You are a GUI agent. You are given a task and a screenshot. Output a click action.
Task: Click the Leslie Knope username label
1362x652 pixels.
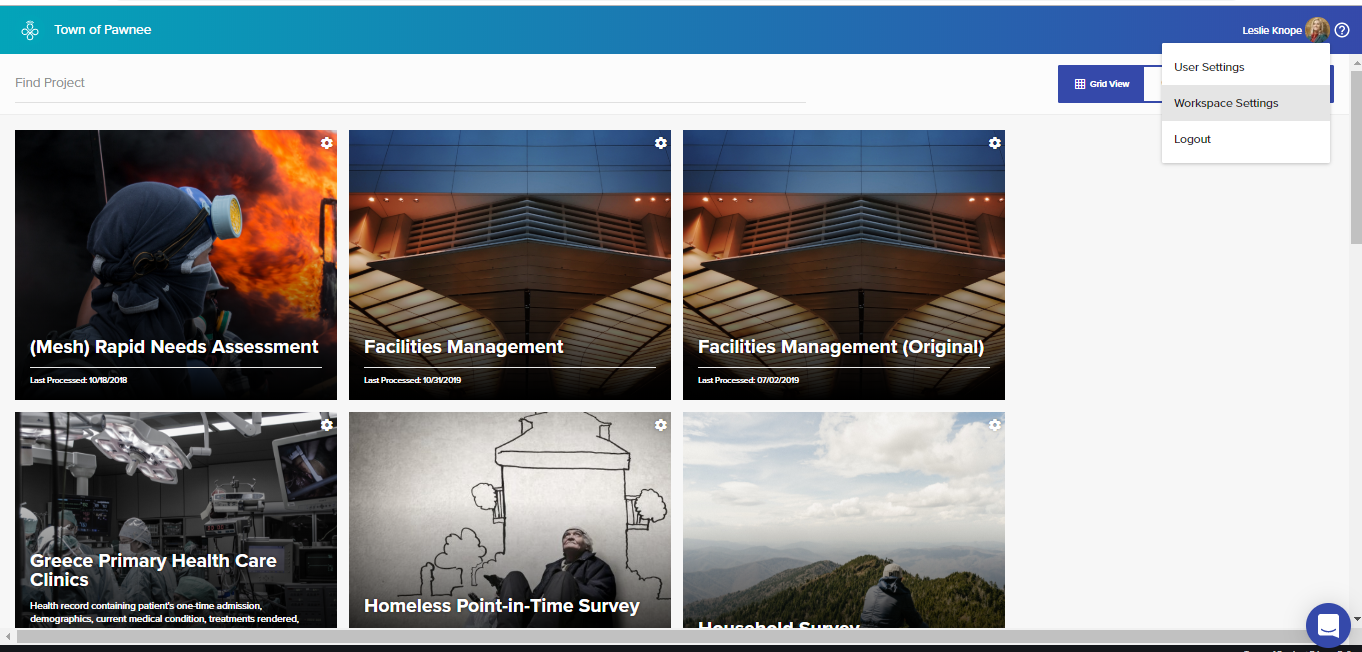point(1272,30)
